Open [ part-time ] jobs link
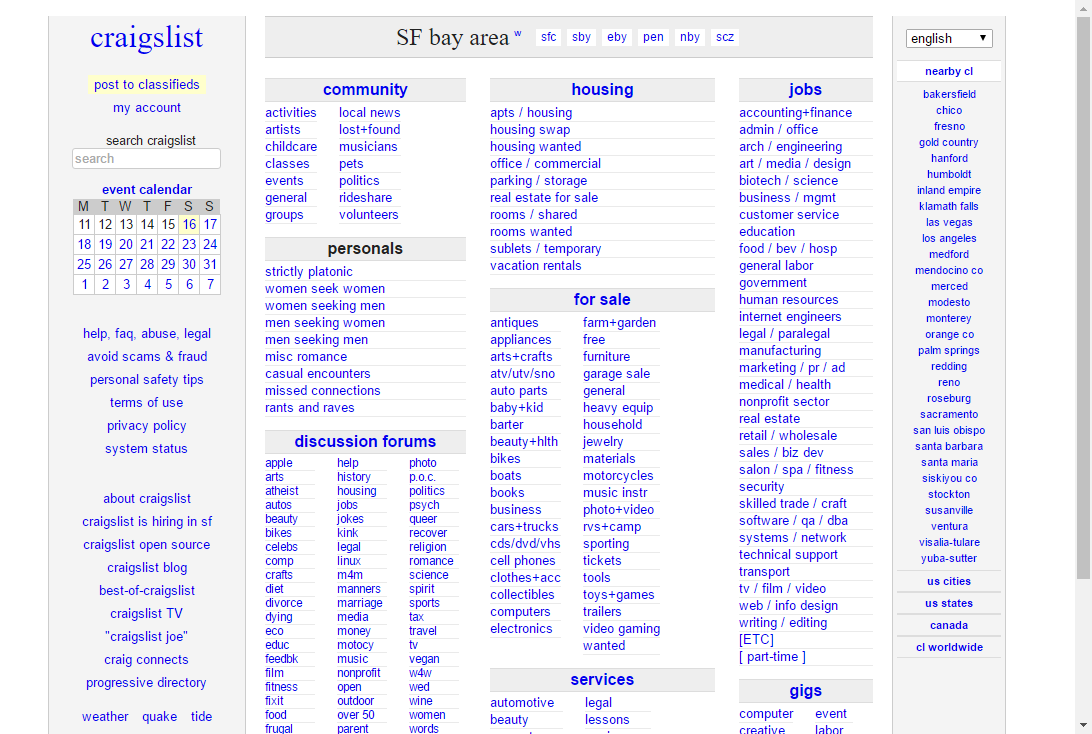1092x734 pixels. pos(772,657)
